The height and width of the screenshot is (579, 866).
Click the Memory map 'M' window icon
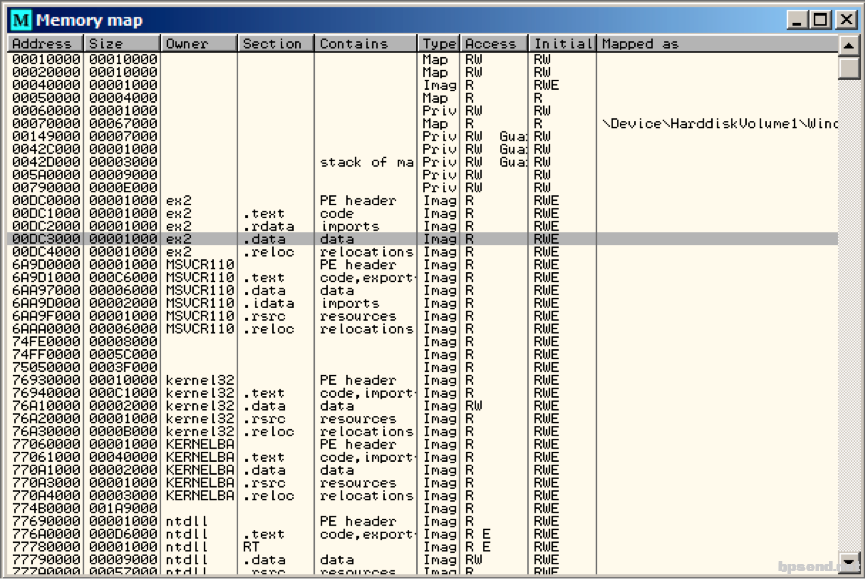click(x=21, y=20)
